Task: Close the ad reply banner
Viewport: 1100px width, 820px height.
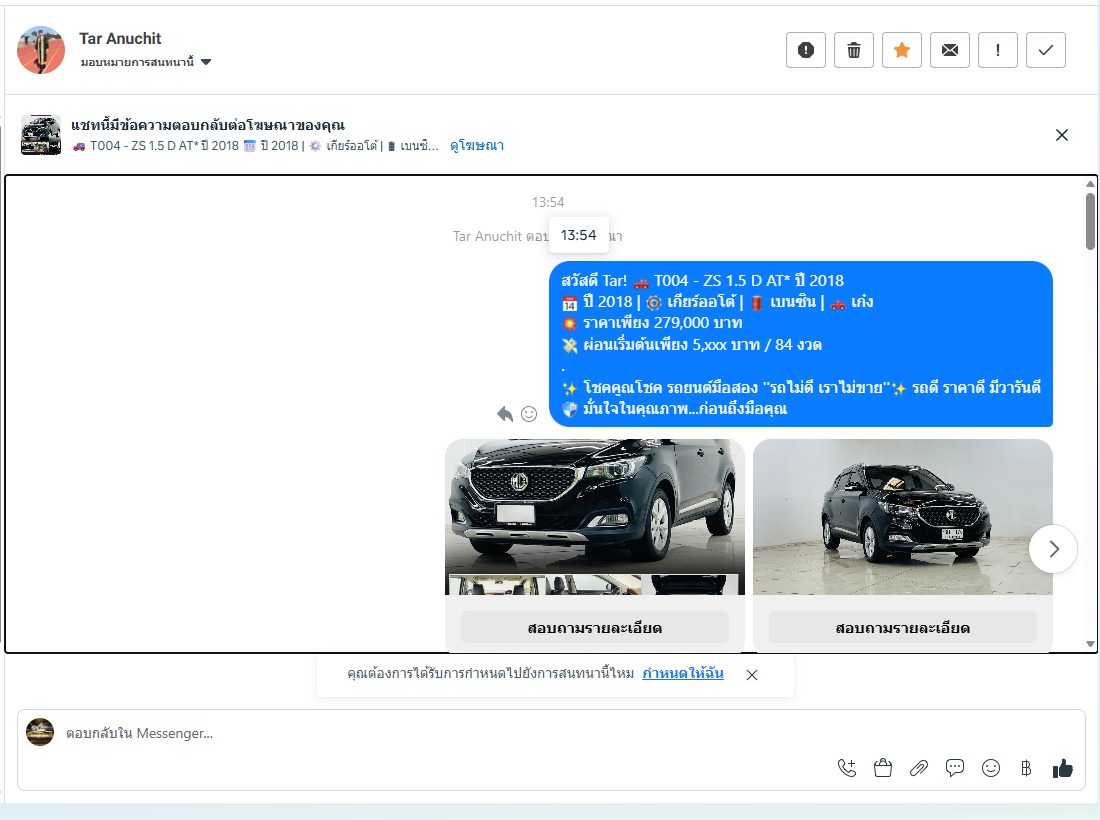Action: click(x=1062, y=135)
